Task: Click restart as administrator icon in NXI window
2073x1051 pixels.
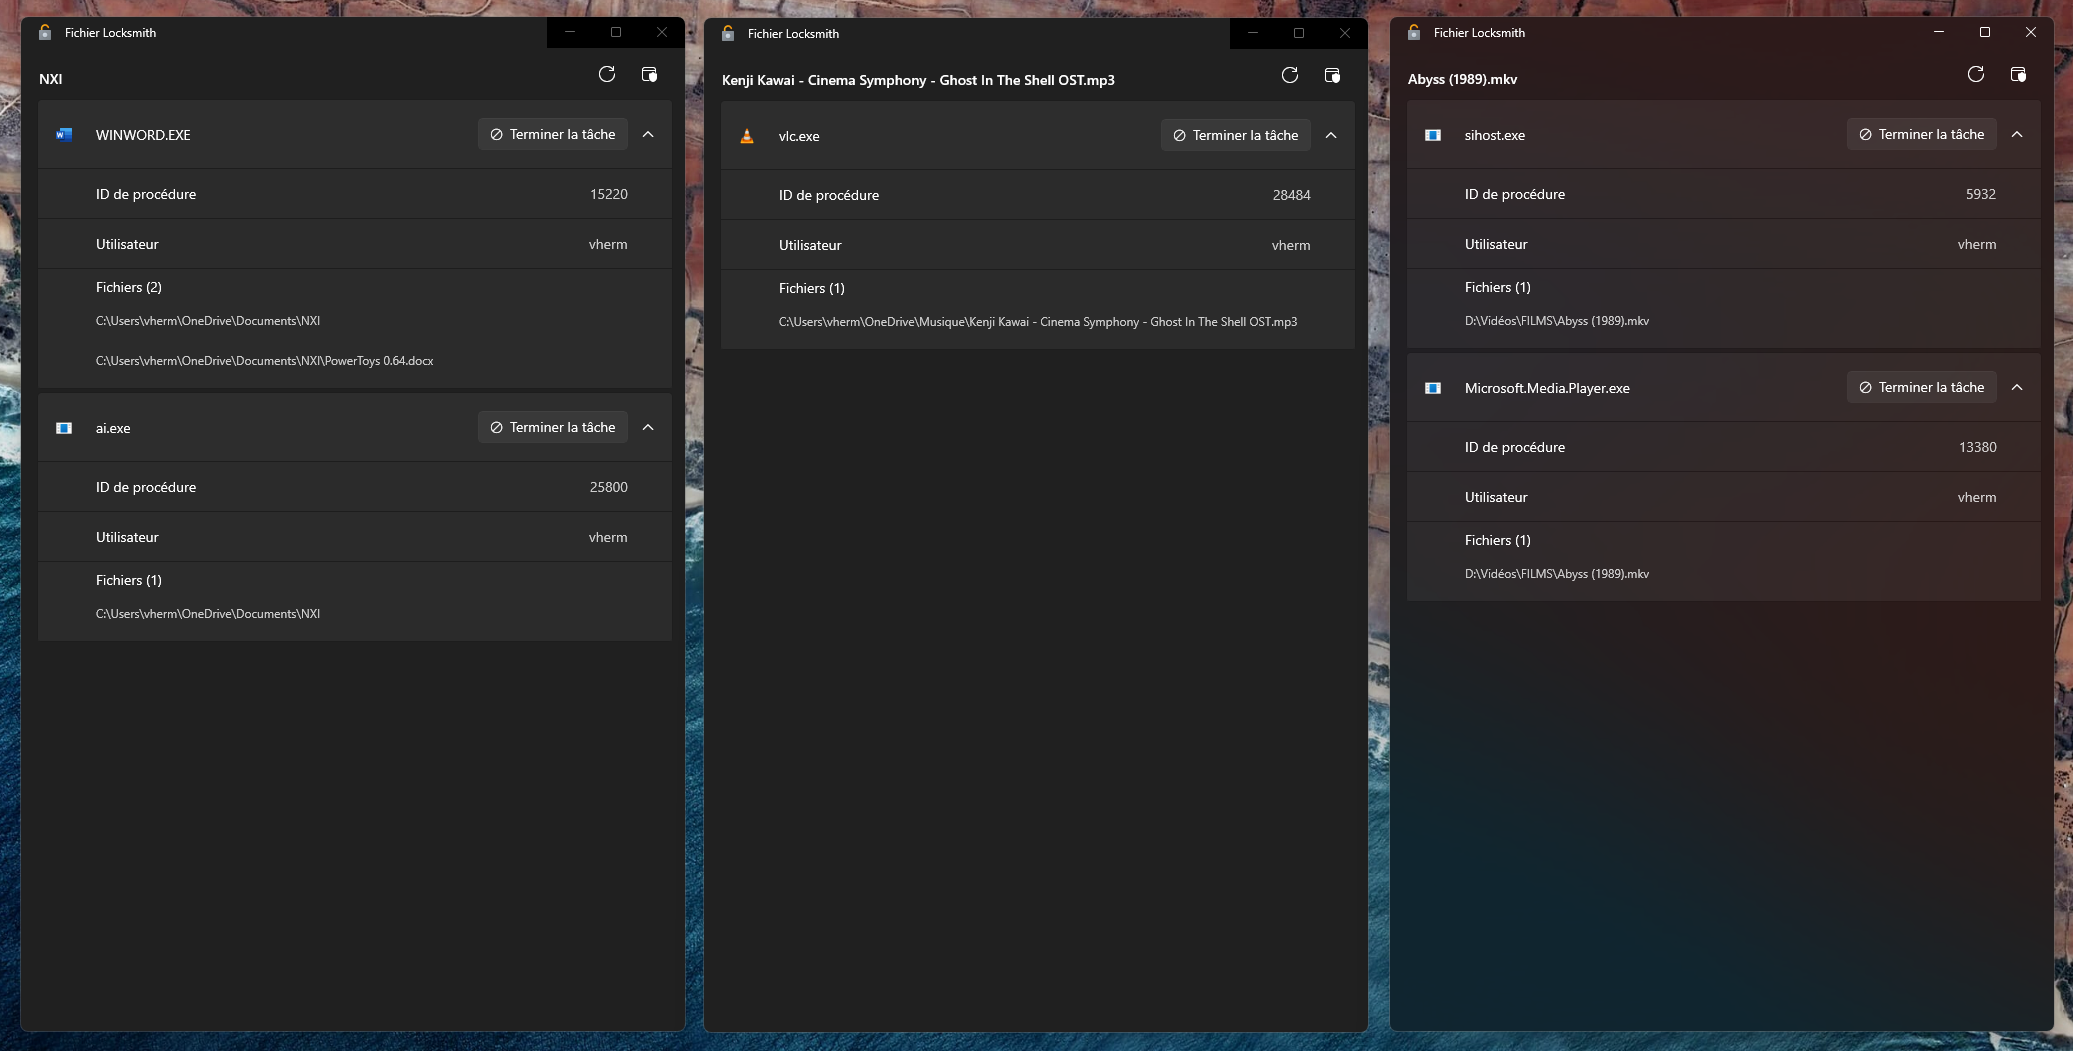Action: [649, 75]
